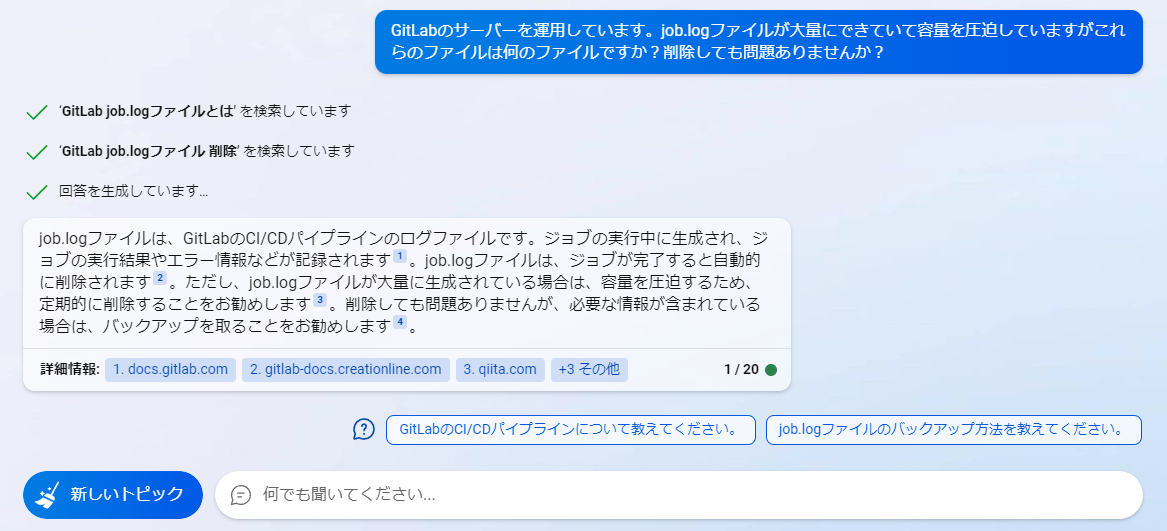The height and width of the screenshot is (531, 1167).
Task: Select suggestion about job.log backup method
Action: [953, 430]
